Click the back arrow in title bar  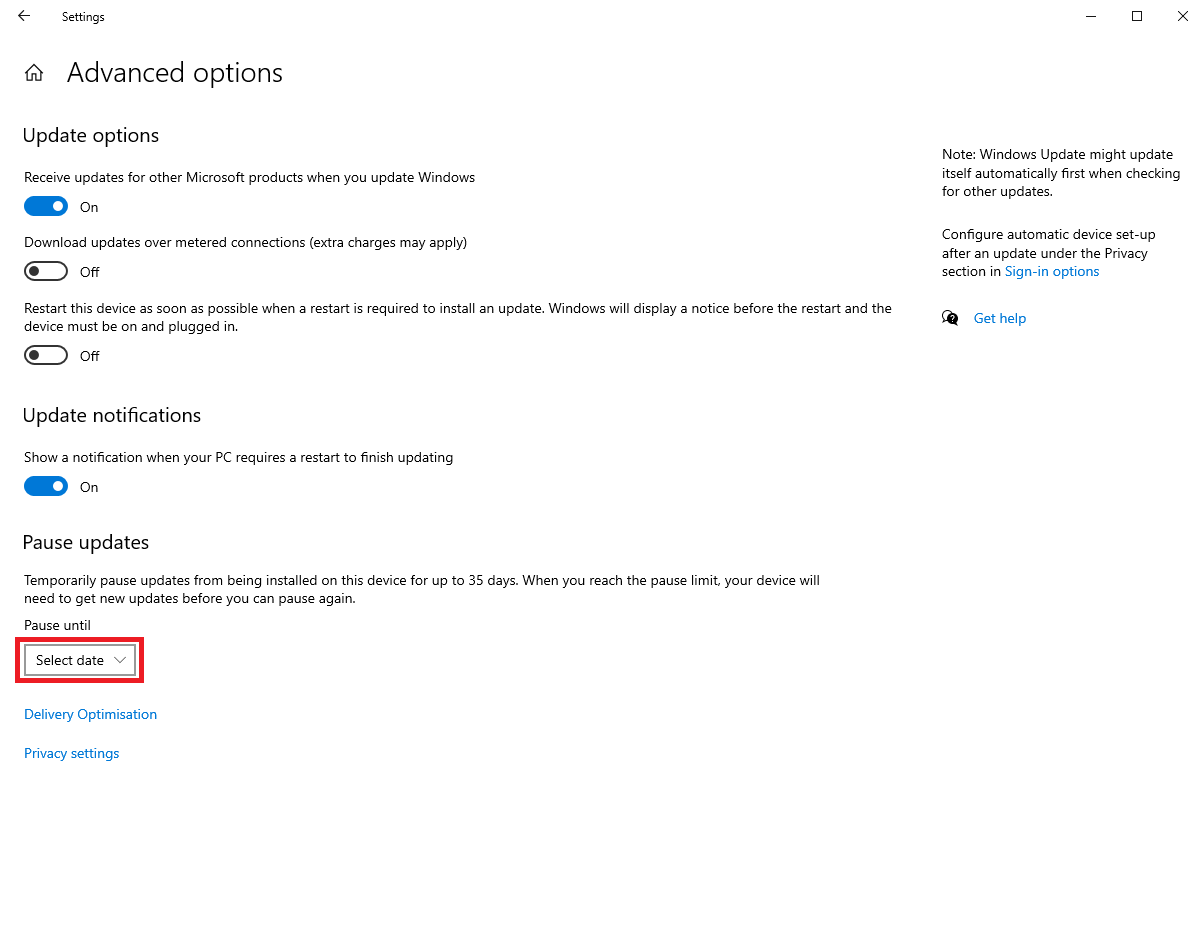point(24,16)
